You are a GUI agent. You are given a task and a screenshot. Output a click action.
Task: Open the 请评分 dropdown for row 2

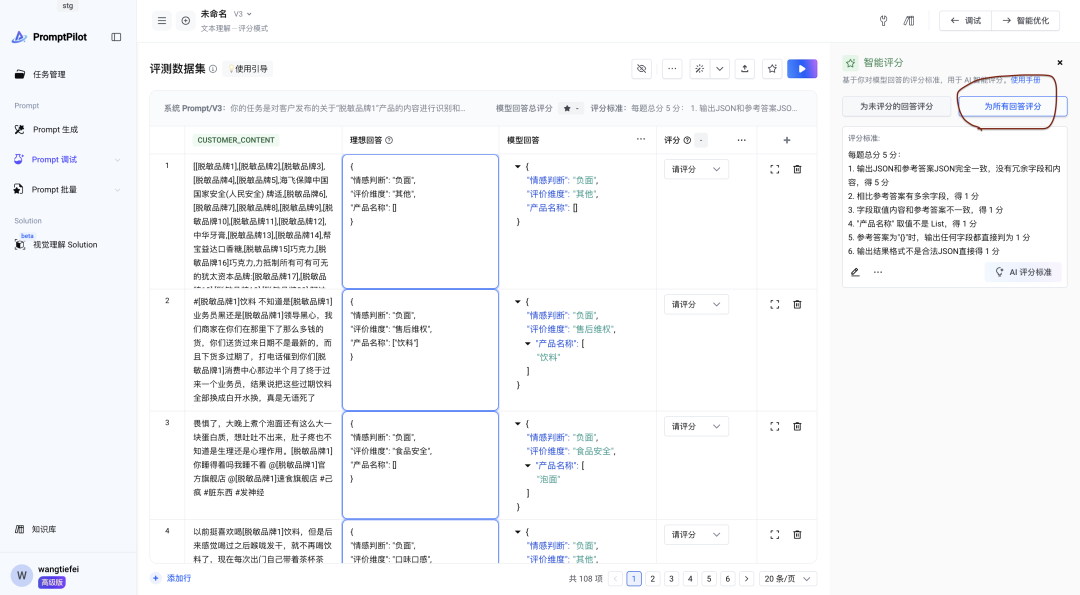coord(696,304)
